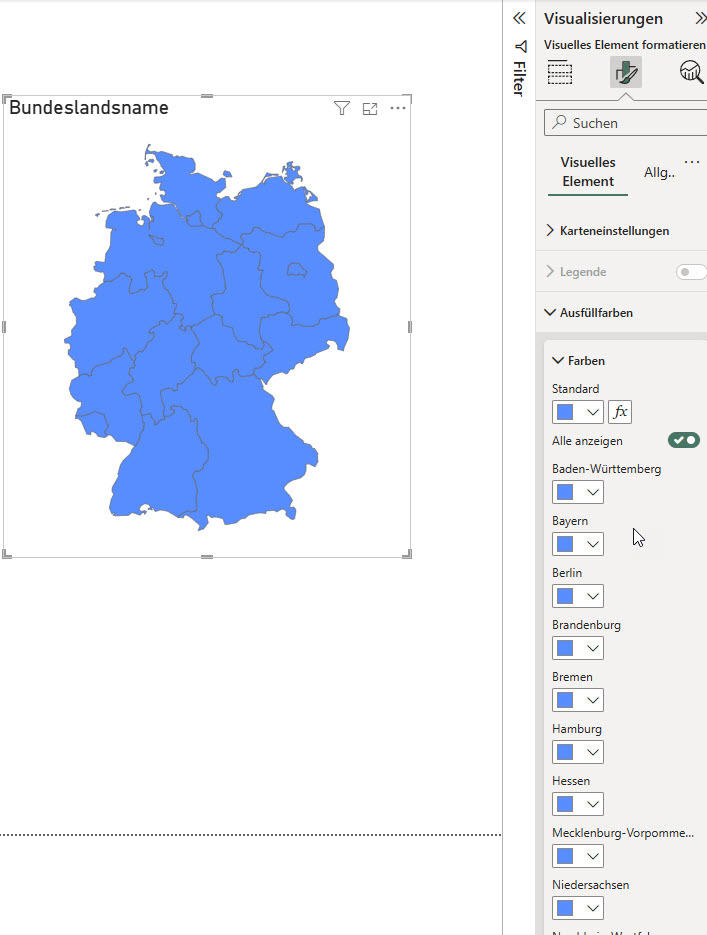The image size is (707, 935).
Task: Collapse the Filter pane with double chevron
Action: [519, 18]
